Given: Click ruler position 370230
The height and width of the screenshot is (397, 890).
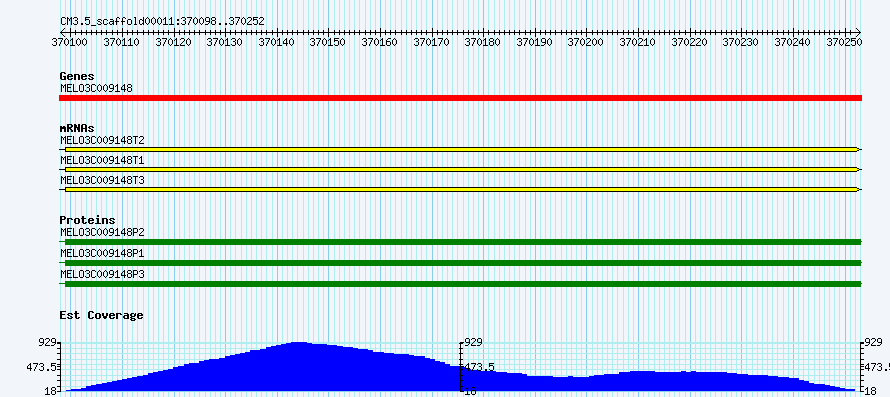Looking at the screenshot, I should coord(741,42).
